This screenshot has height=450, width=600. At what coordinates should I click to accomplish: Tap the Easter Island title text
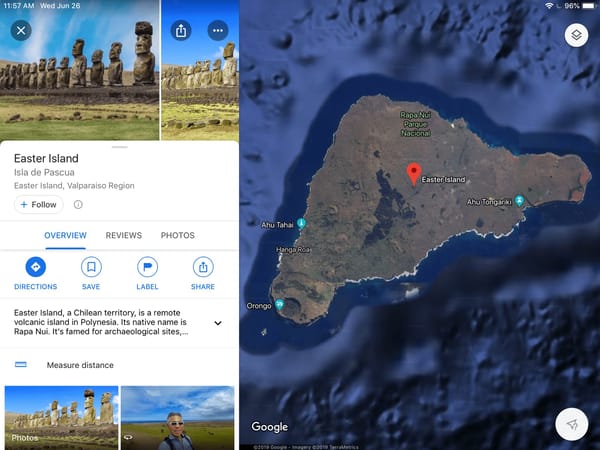pyautogui.click(x=46, y=158)
